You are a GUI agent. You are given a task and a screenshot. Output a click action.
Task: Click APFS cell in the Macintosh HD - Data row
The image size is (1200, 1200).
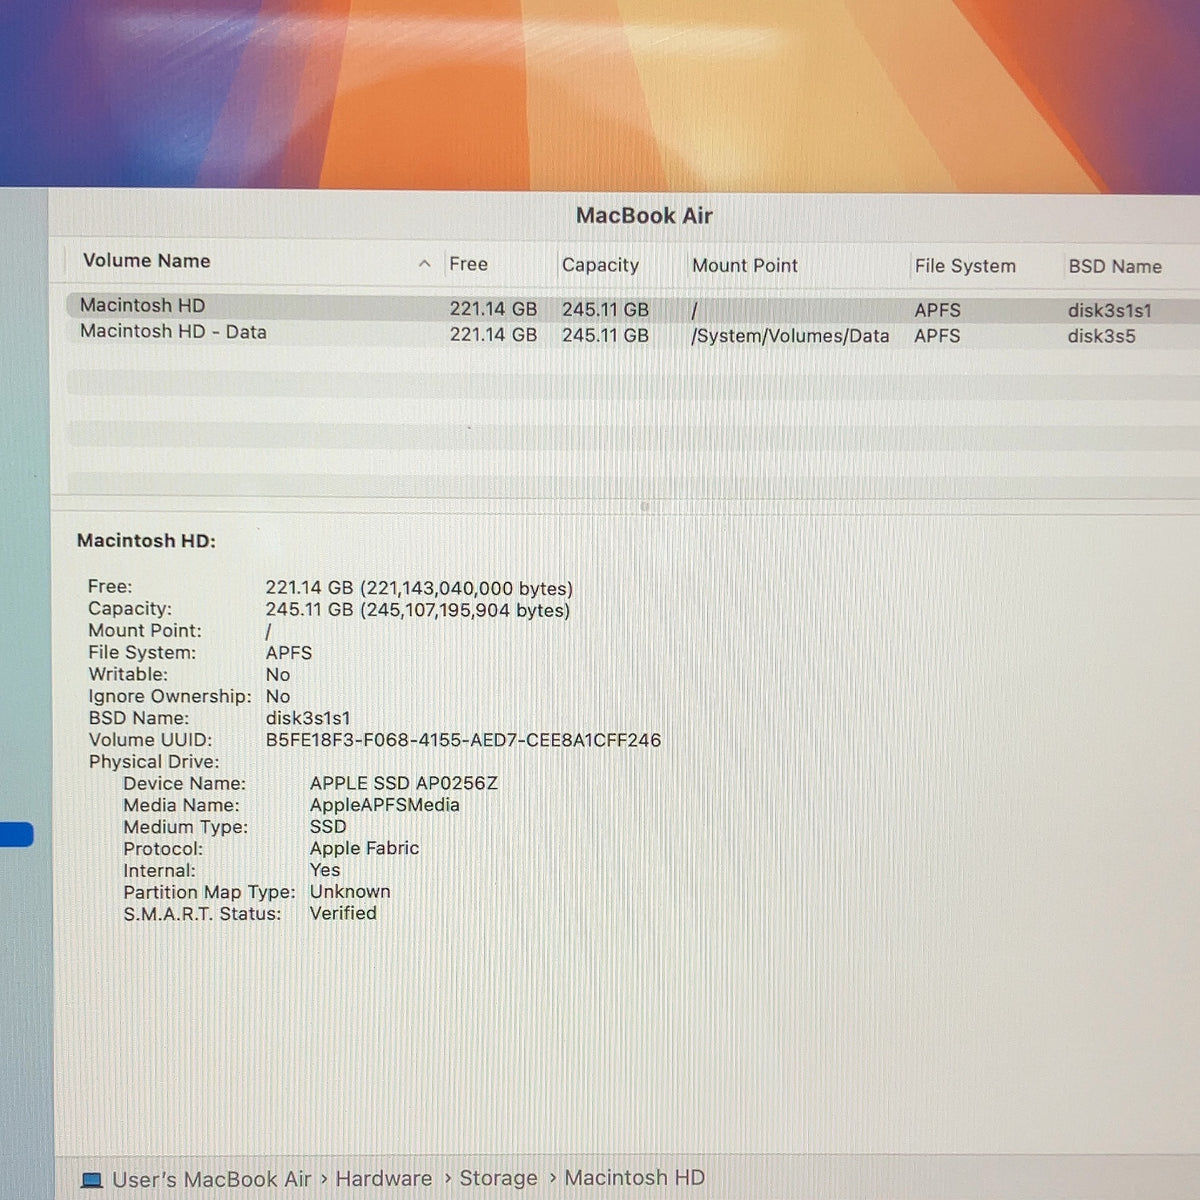937,336
